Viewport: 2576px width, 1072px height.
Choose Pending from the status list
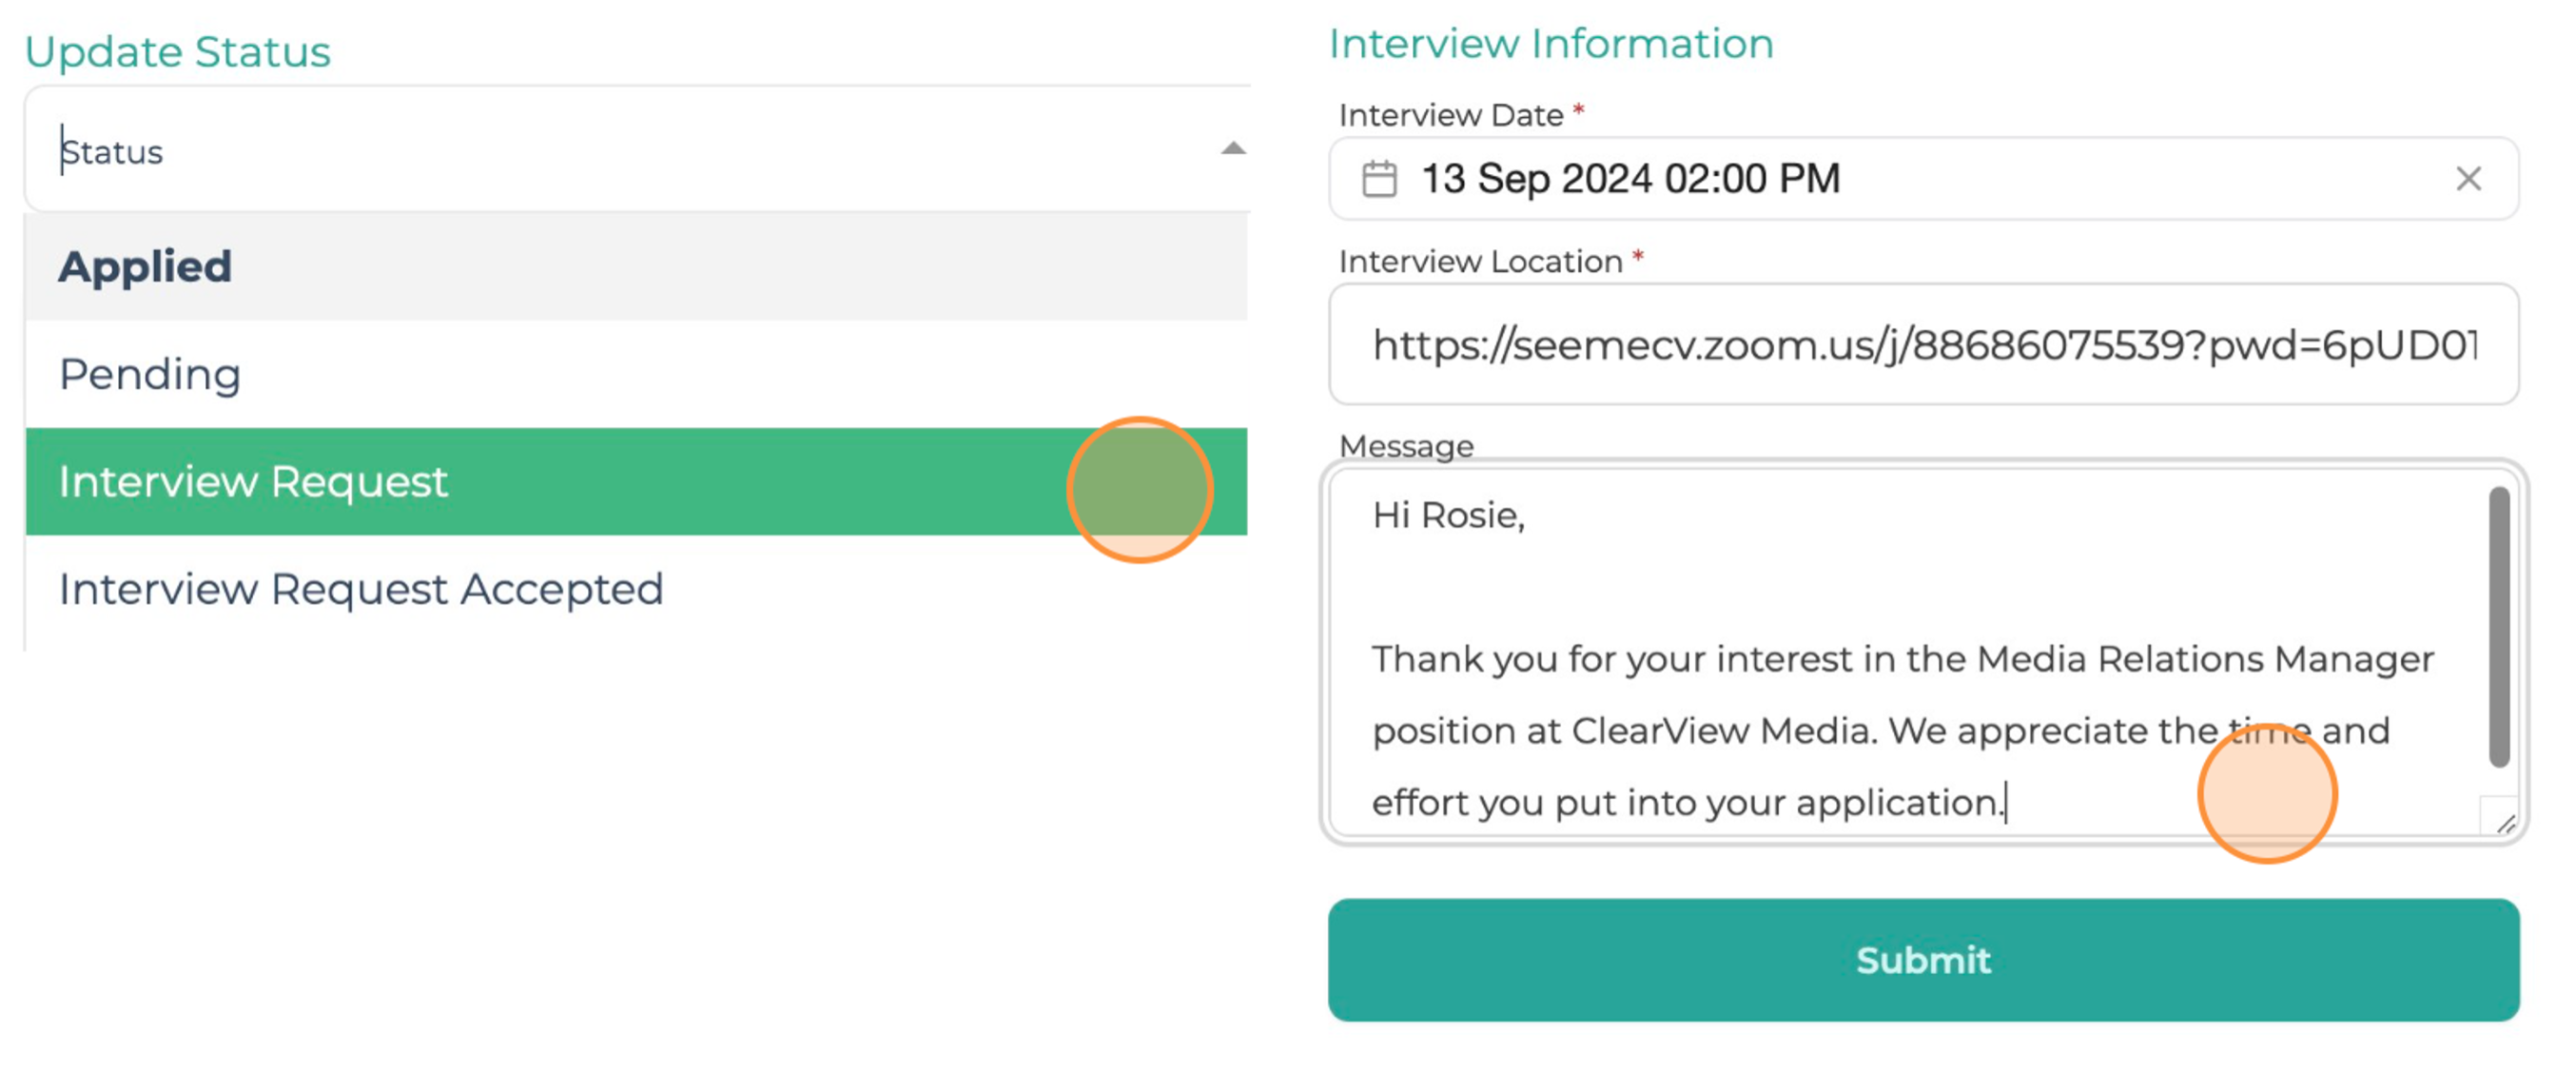click(x=636, y=374)
